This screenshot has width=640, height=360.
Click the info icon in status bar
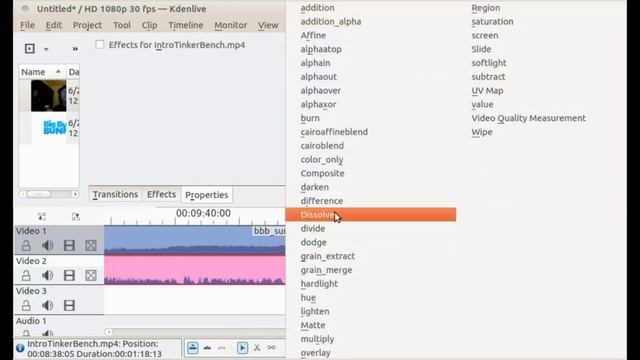[20, 348]
